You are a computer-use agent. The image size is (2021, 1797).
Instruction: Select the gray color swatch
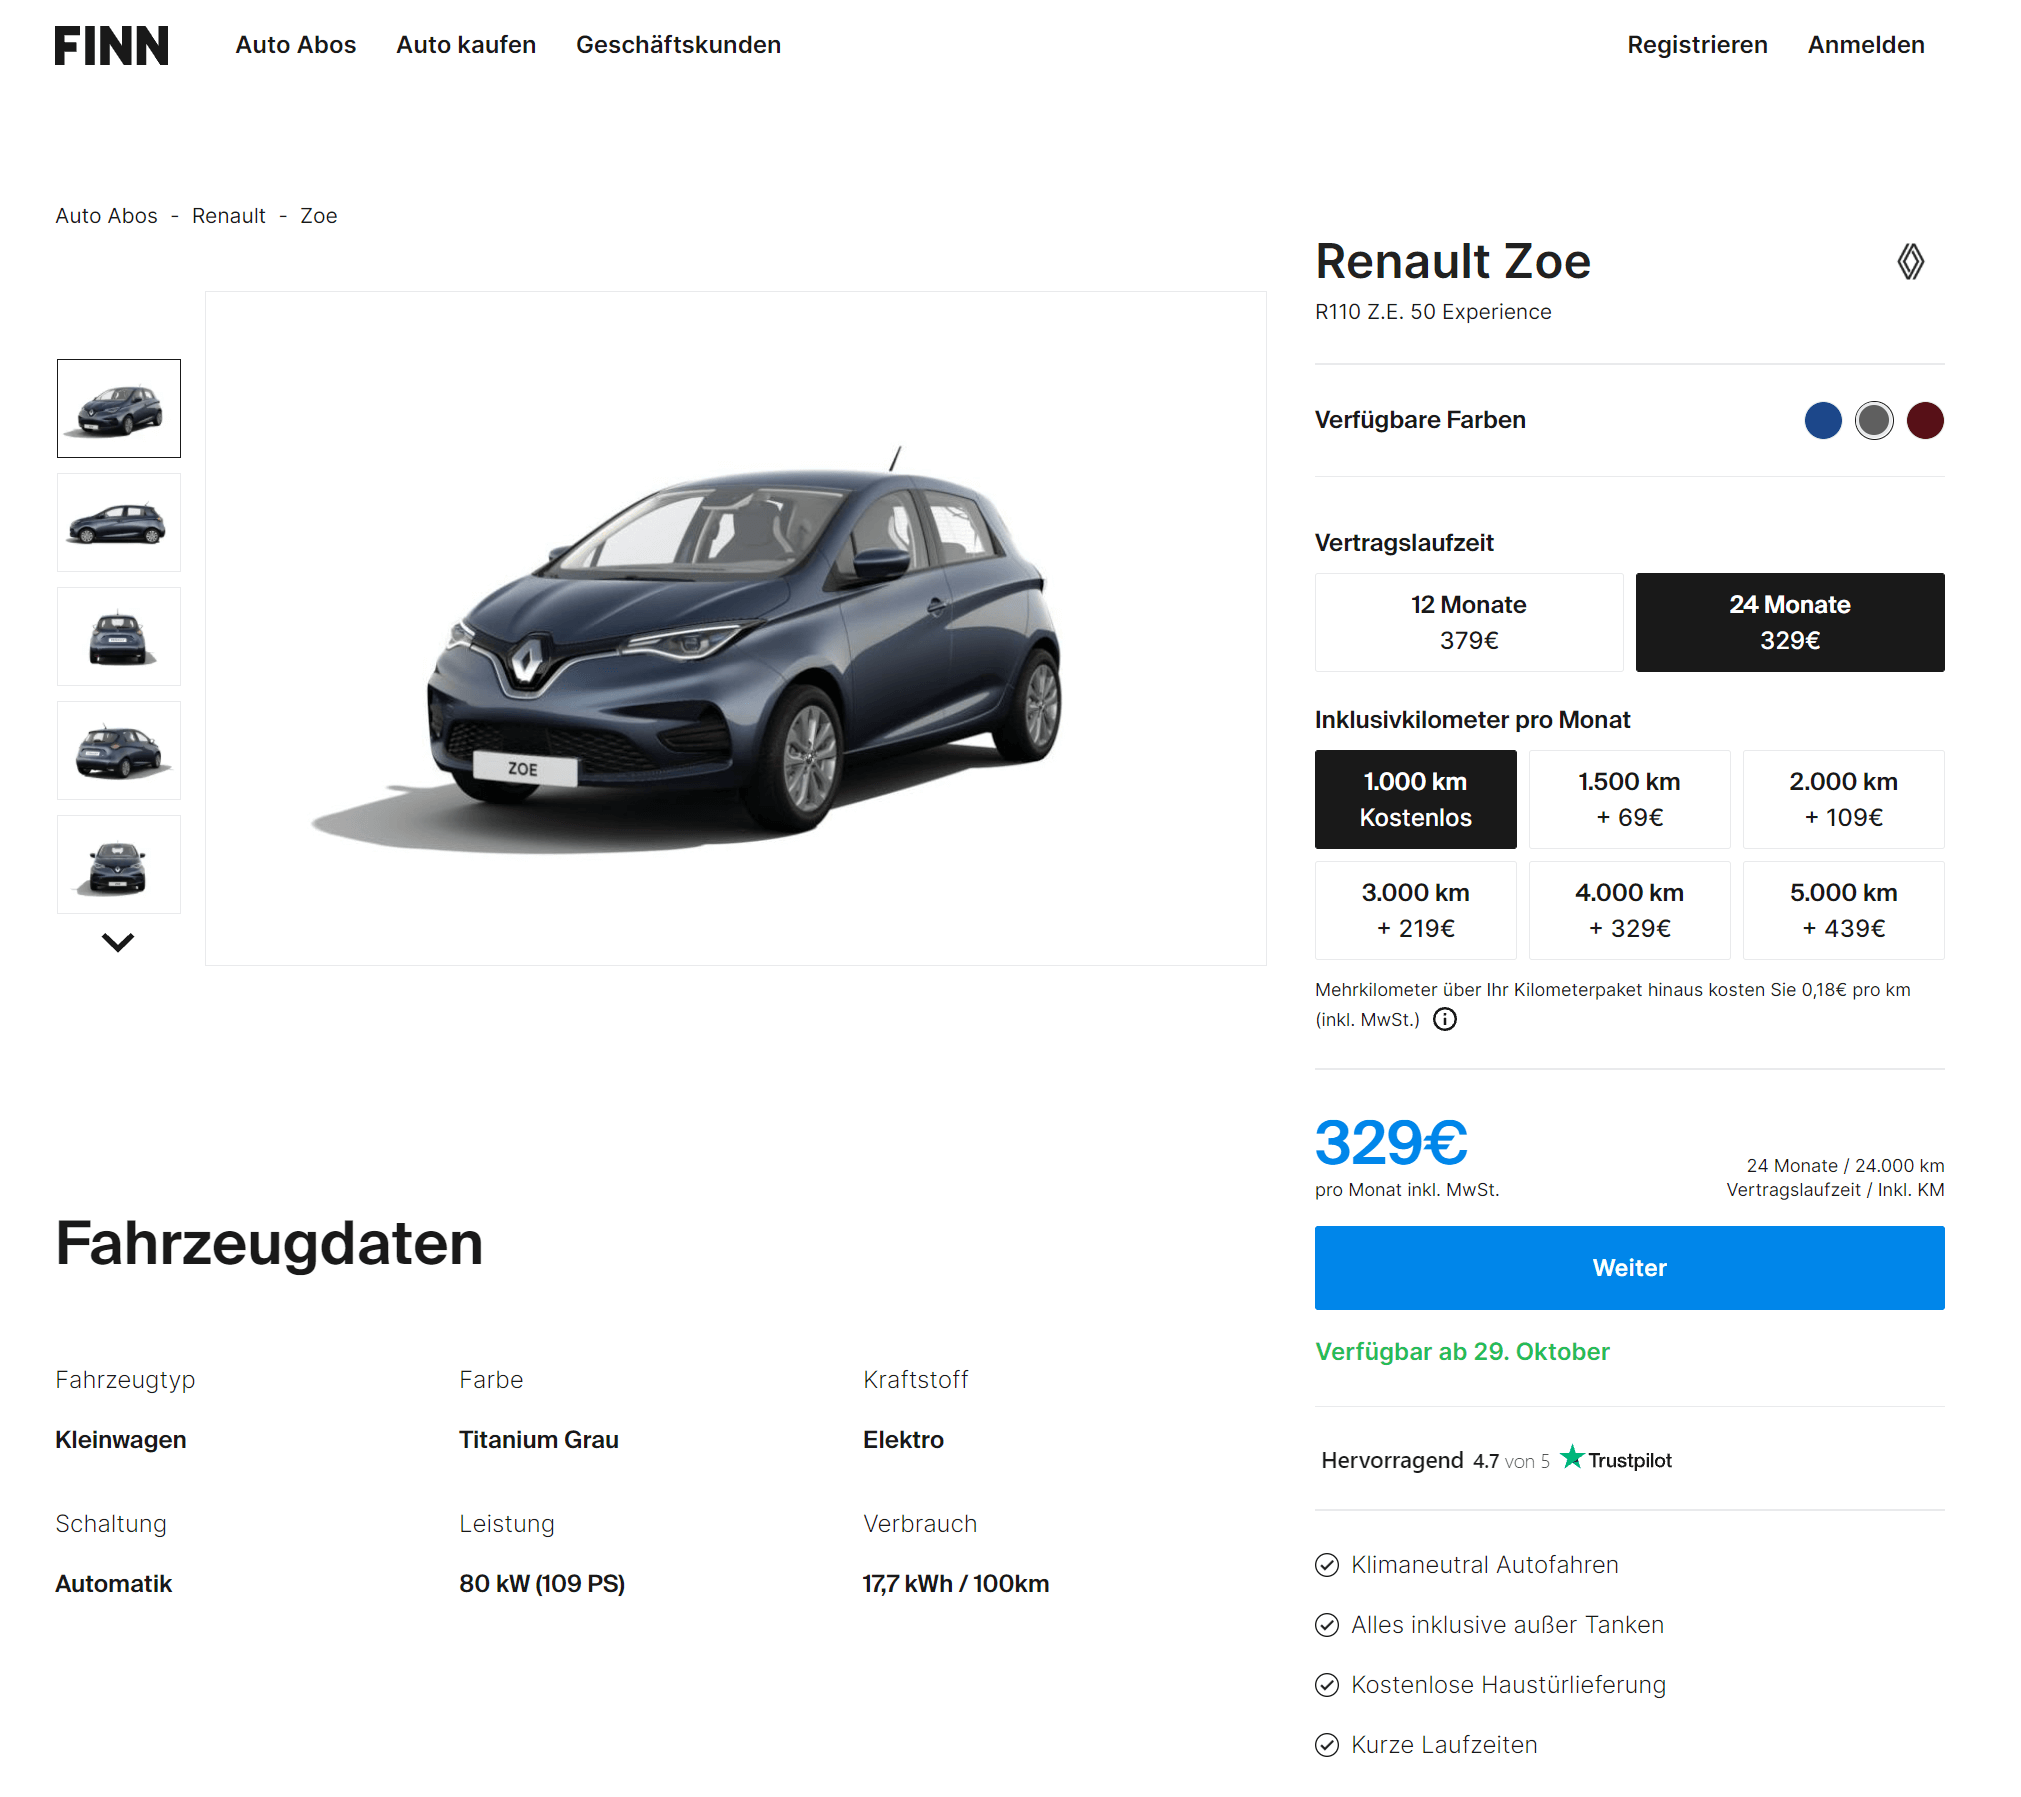coord(1874,420)
